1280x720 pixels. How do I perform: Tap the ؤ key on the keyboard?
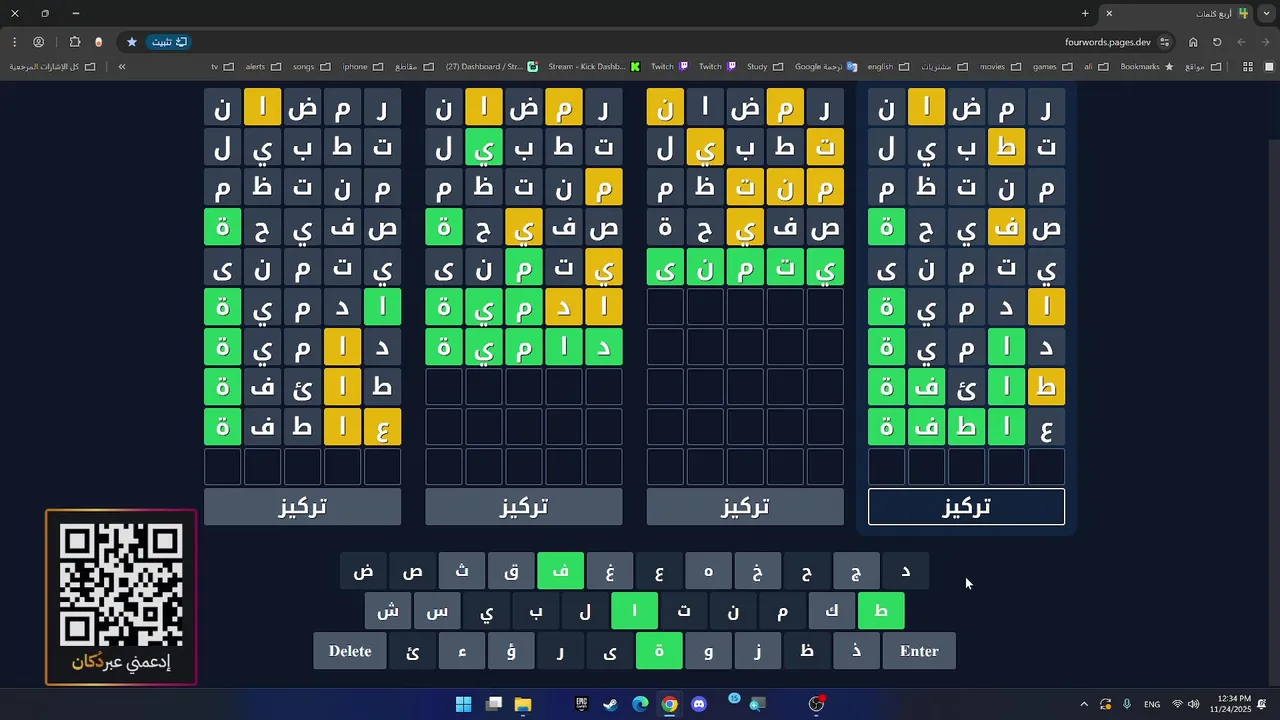(511, 651)
